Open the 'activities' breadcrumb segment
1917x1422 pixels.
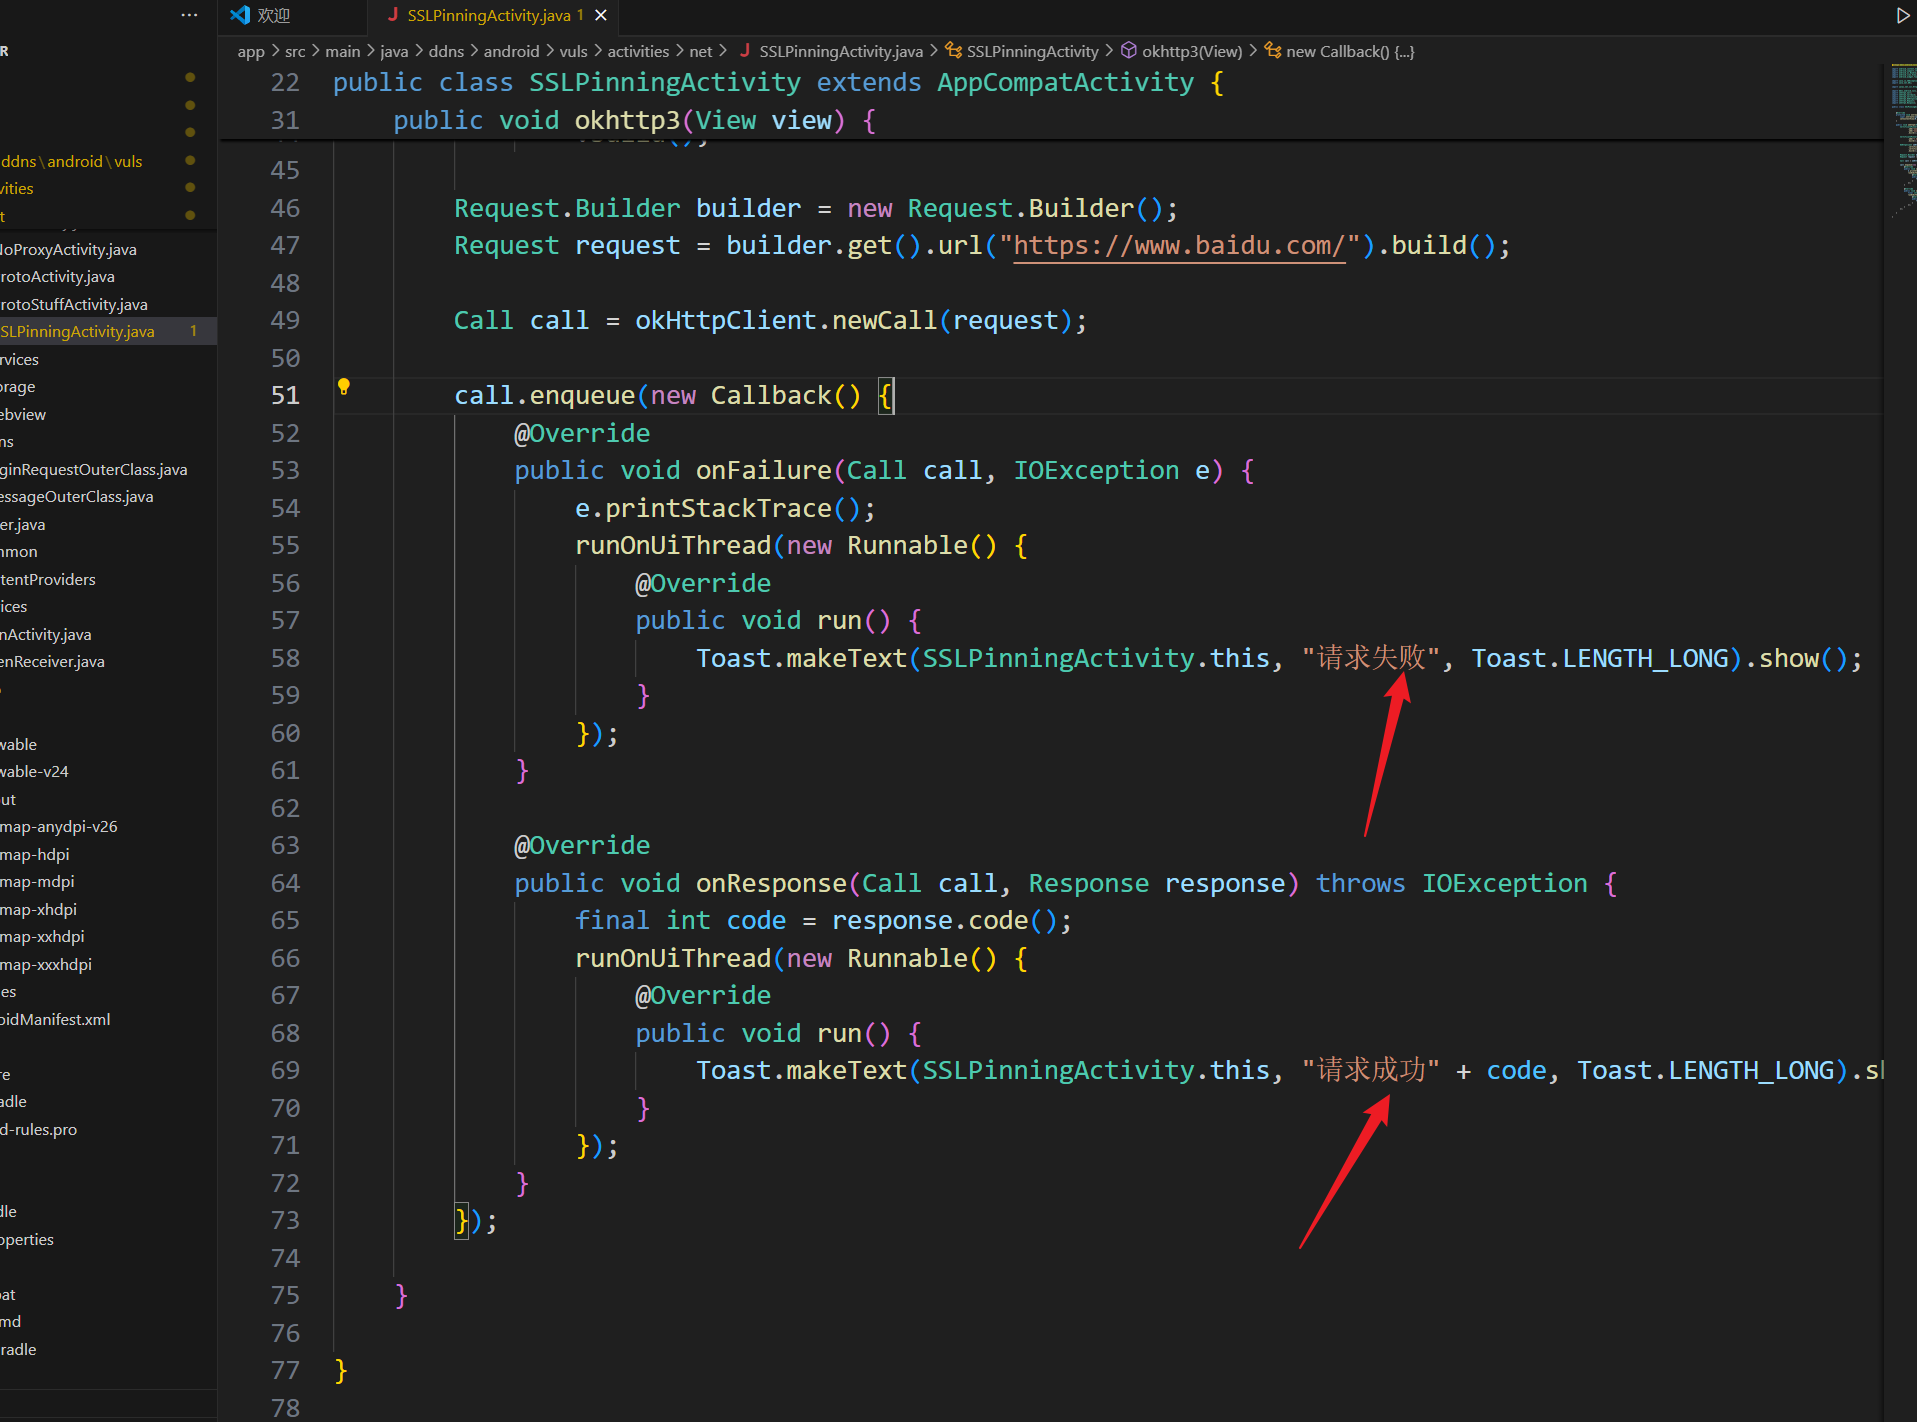[x=638, y=51]
